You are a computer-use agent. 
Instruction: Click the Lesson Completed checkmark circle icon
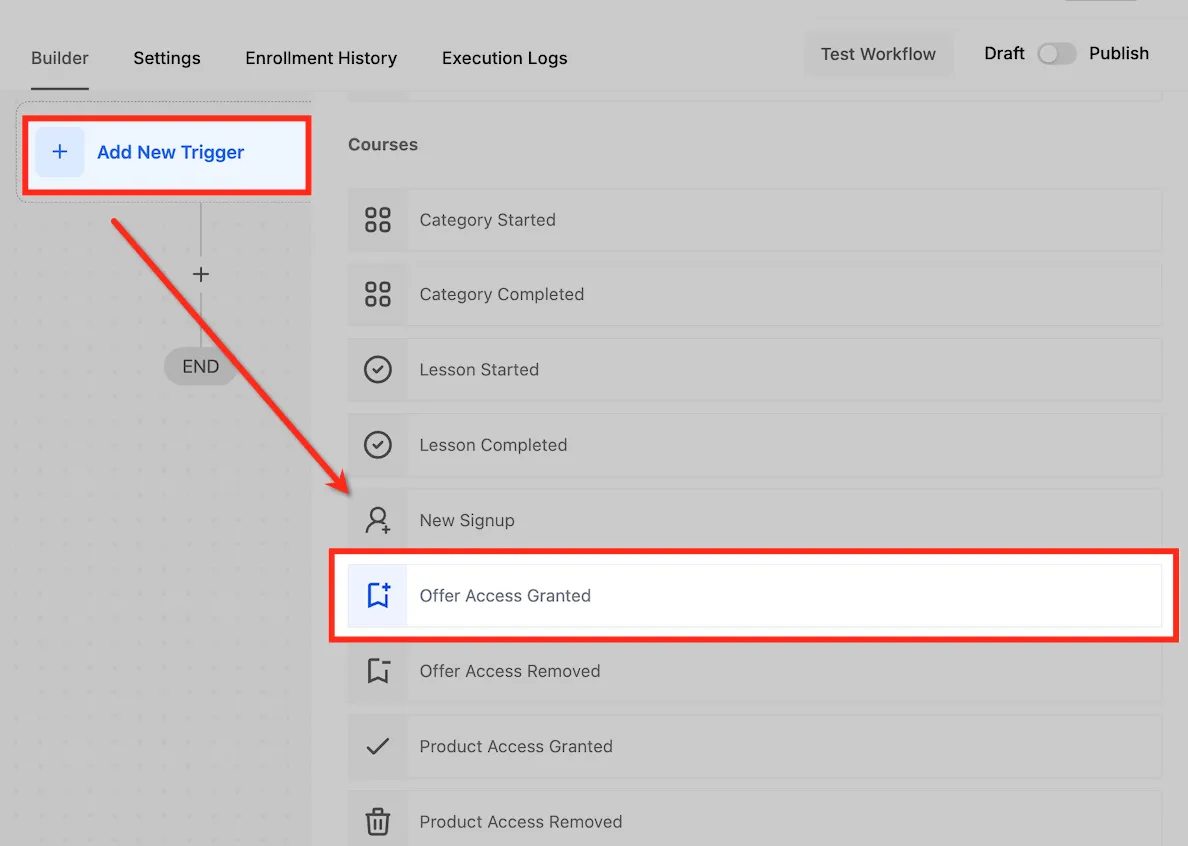coord(377,445)
